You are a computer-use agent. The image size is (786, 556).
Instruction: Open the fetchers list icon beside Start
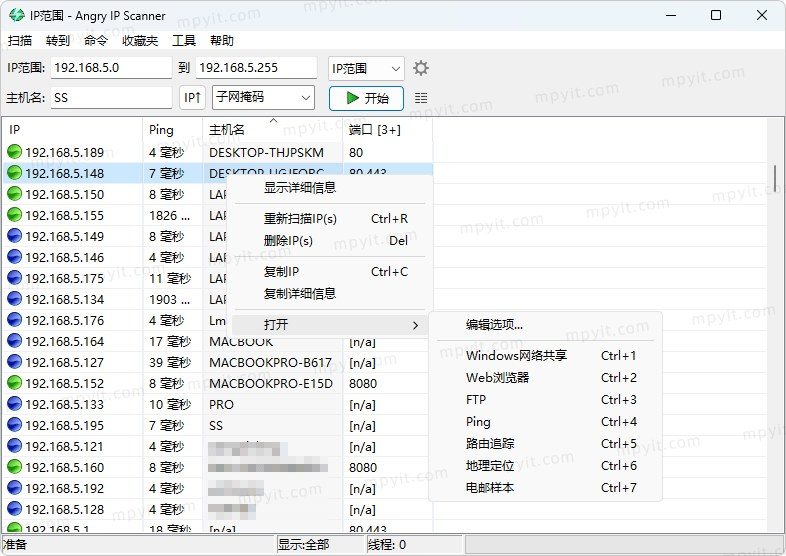[x=421, y=98]
